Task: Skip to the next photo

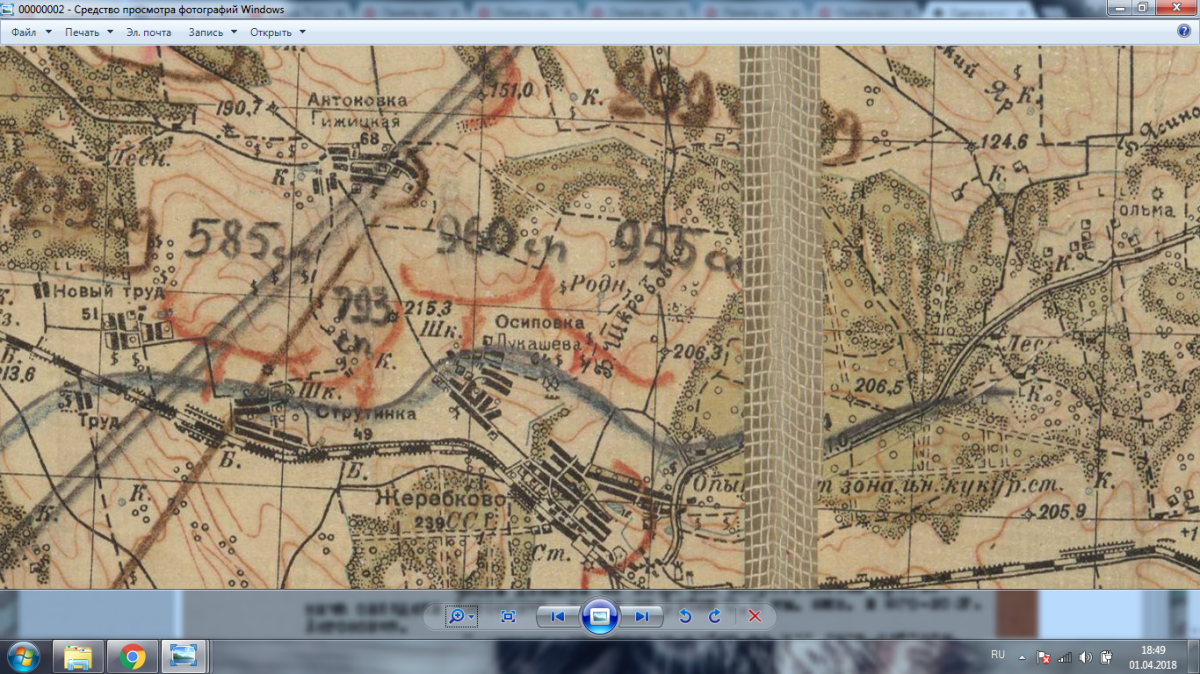Action: 642,617
